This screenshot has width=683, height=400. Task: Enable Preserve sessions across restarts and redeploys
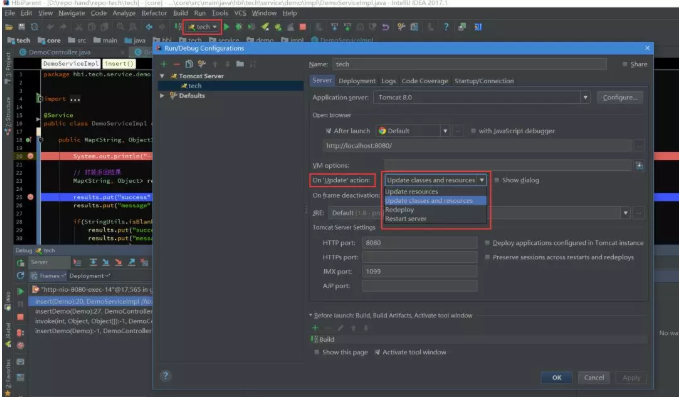[x=487, y=257]
